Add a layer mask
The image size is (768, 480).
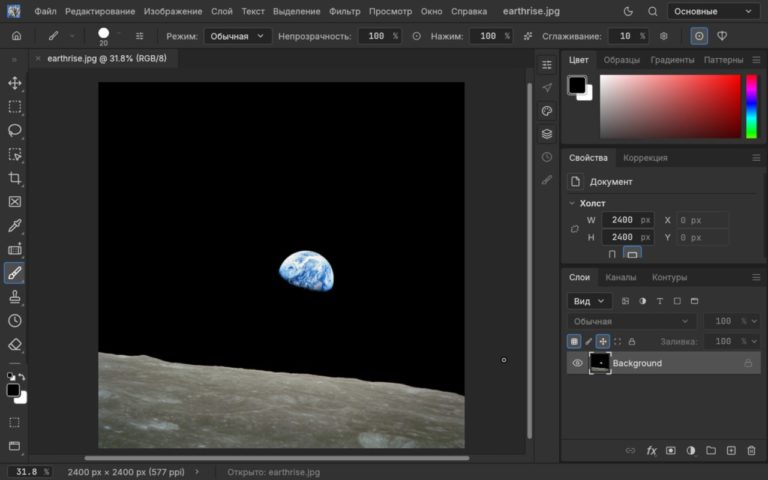(x=671, y=451)
